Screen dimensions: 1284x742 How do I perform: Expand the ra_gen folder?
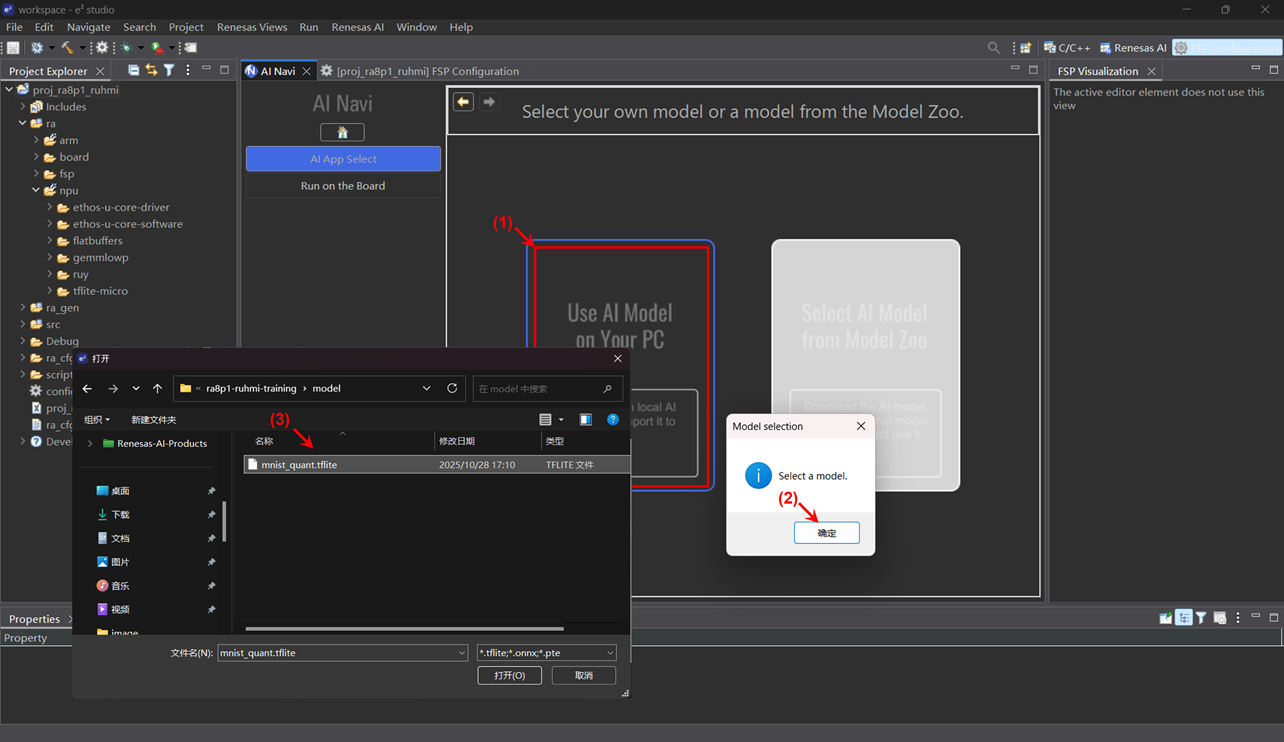point(23,308)
